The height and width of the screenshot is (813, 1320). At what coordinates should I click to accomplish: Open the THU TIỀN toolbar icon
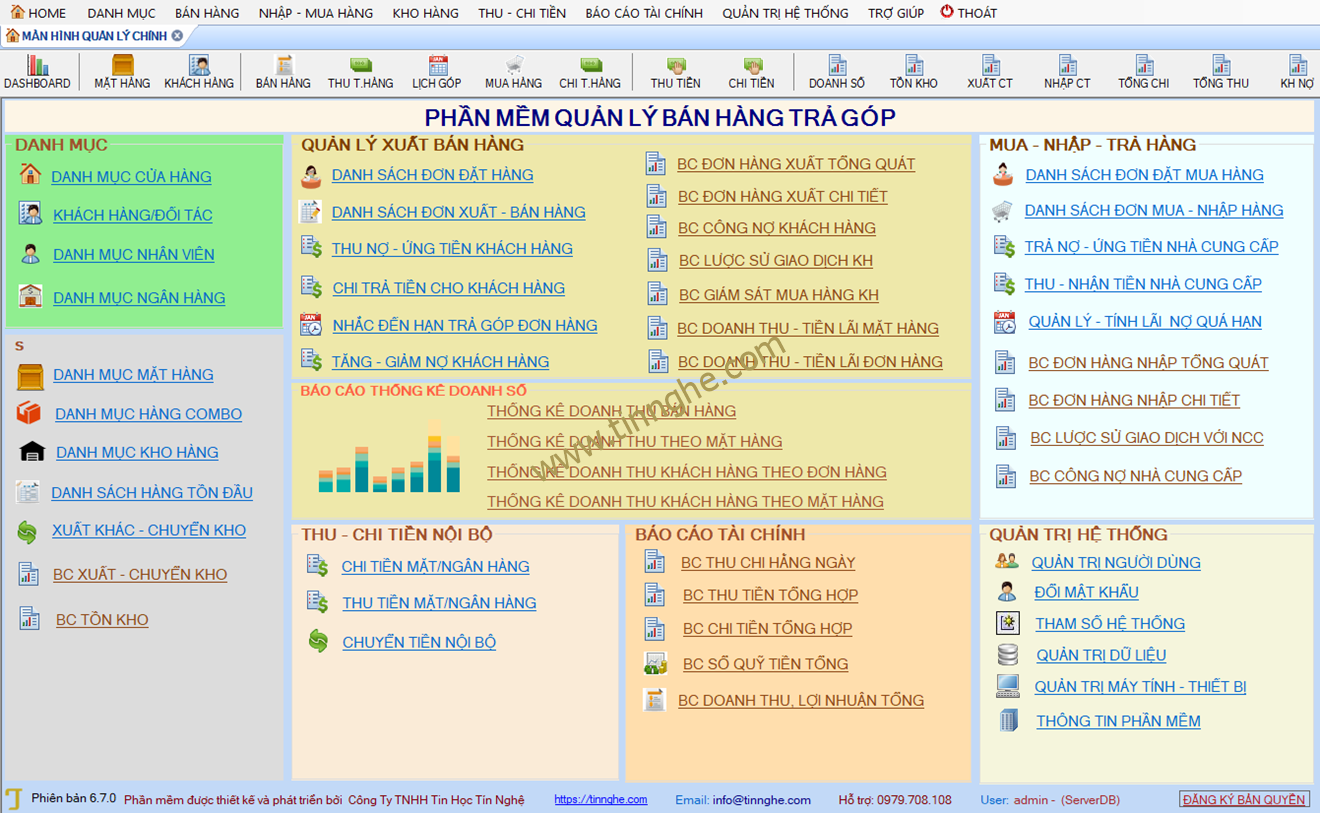tap(676, 73)
